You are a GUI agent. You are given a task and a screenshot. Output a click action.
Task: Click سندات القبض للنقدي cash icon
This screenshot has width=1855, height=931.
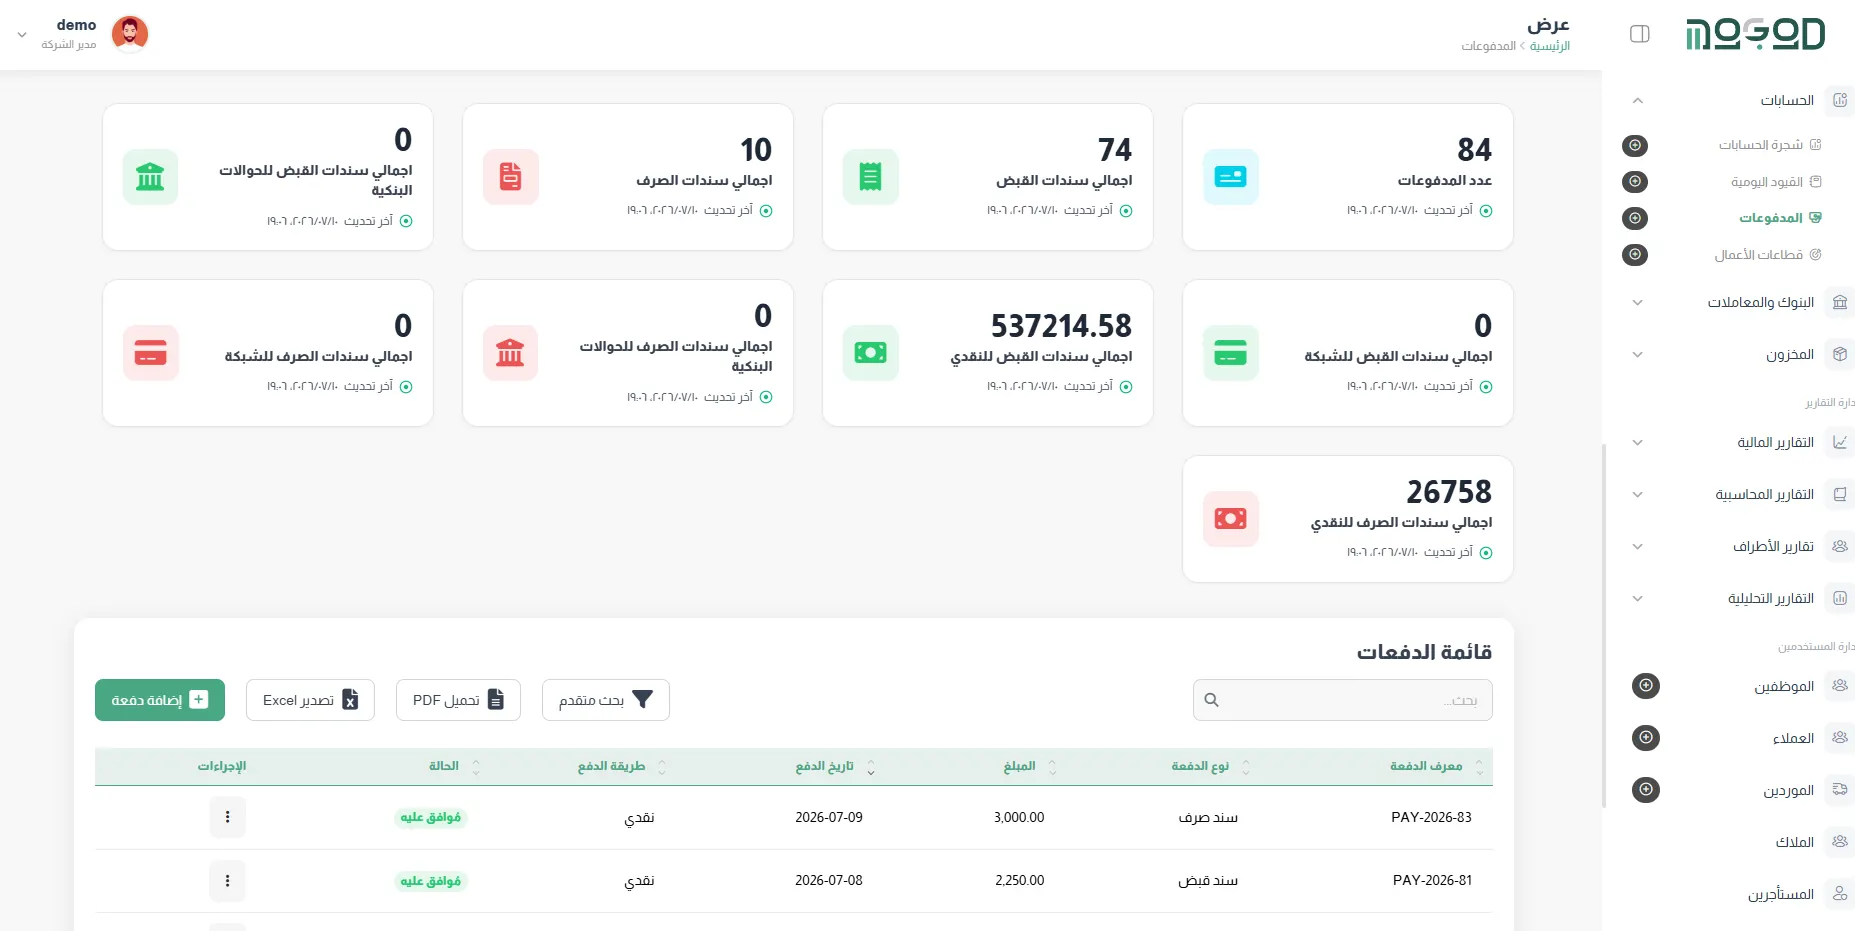tap(870, 353)
